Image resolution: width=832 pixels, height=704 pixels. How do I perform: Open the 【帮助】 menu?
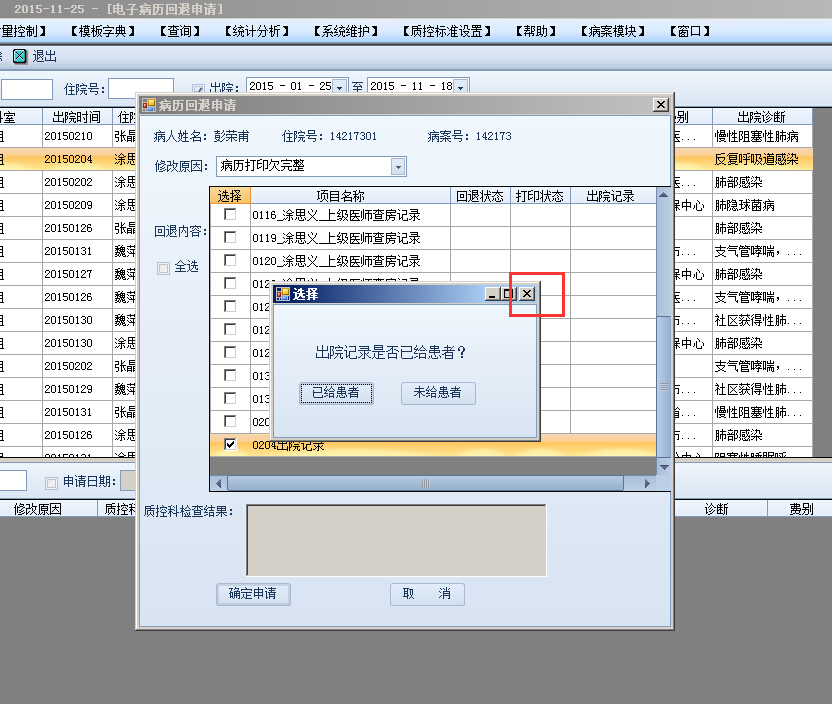click(x=536, y=31)
